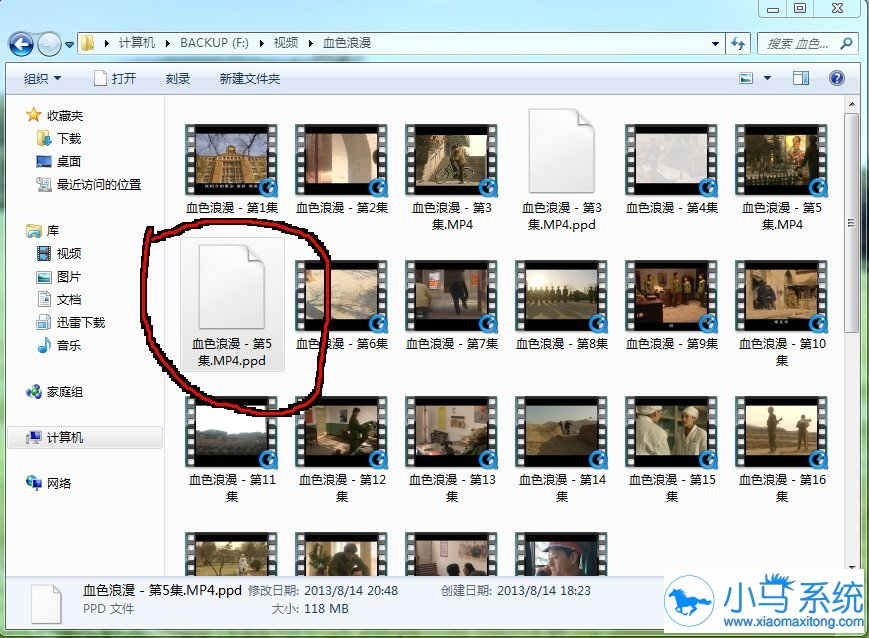Image resolution: width=869 pixels, height=638 pixels.
Task: Click the file list vertical scrollbar
Action: coord(851,223)
